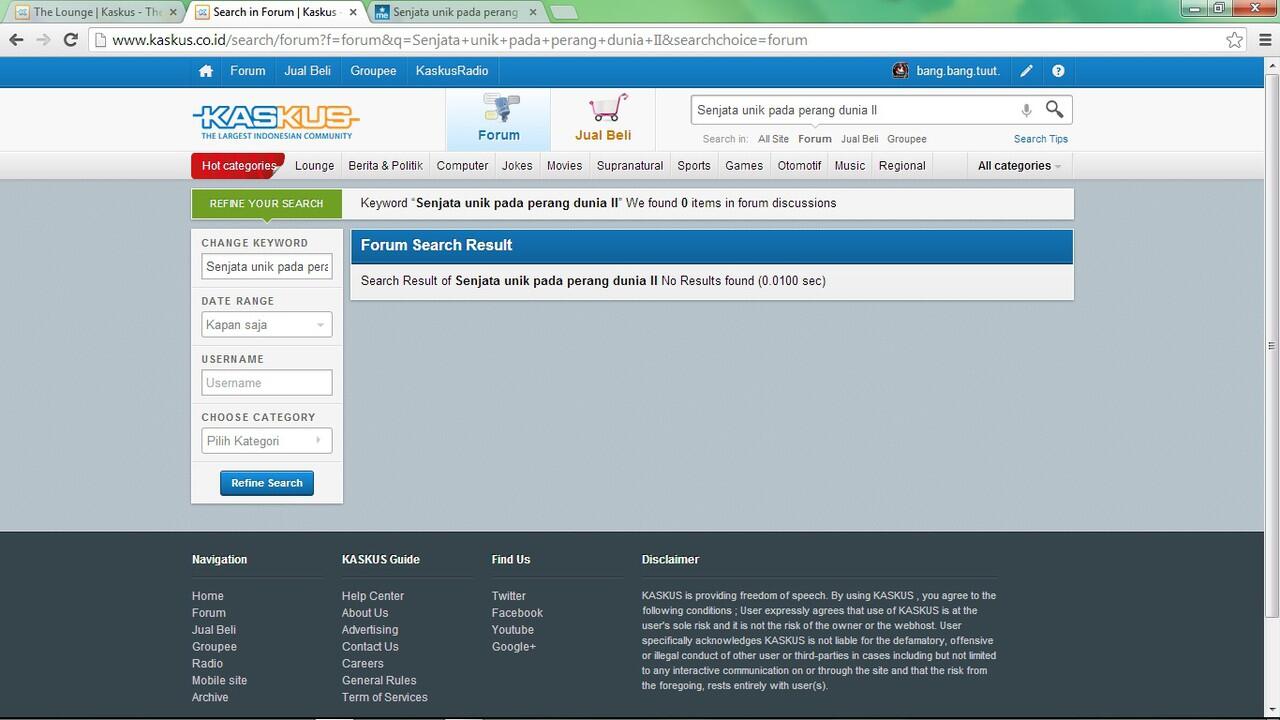1280x720 pixels.
Task: Choose Hot categories tab
Action: [238, 166]
